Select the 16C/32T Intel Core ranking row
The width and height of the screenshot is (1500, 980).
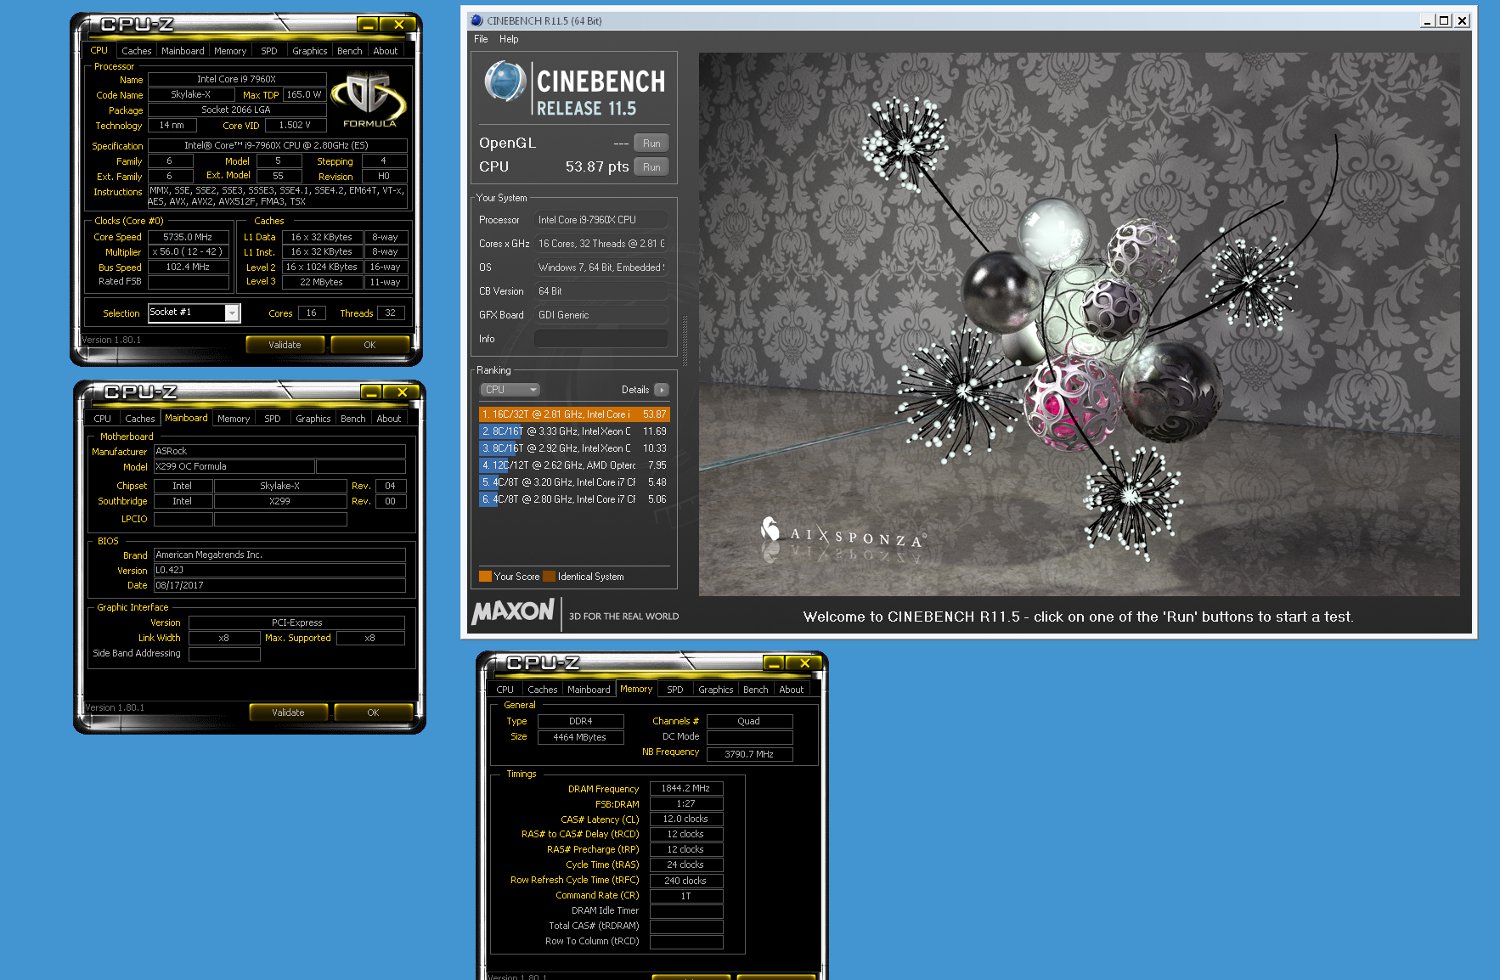click(574, 414)
